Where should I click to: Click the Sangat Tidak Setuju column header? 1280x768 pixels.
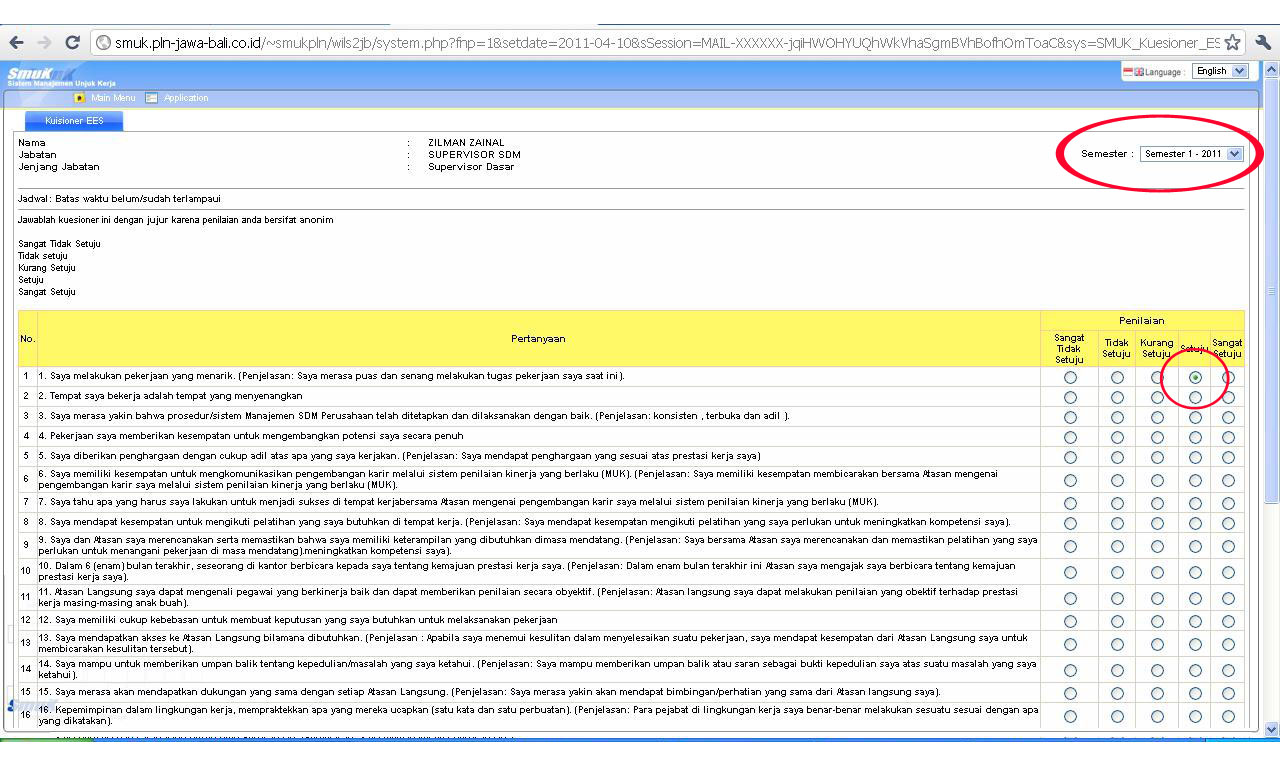point(1069,349)
